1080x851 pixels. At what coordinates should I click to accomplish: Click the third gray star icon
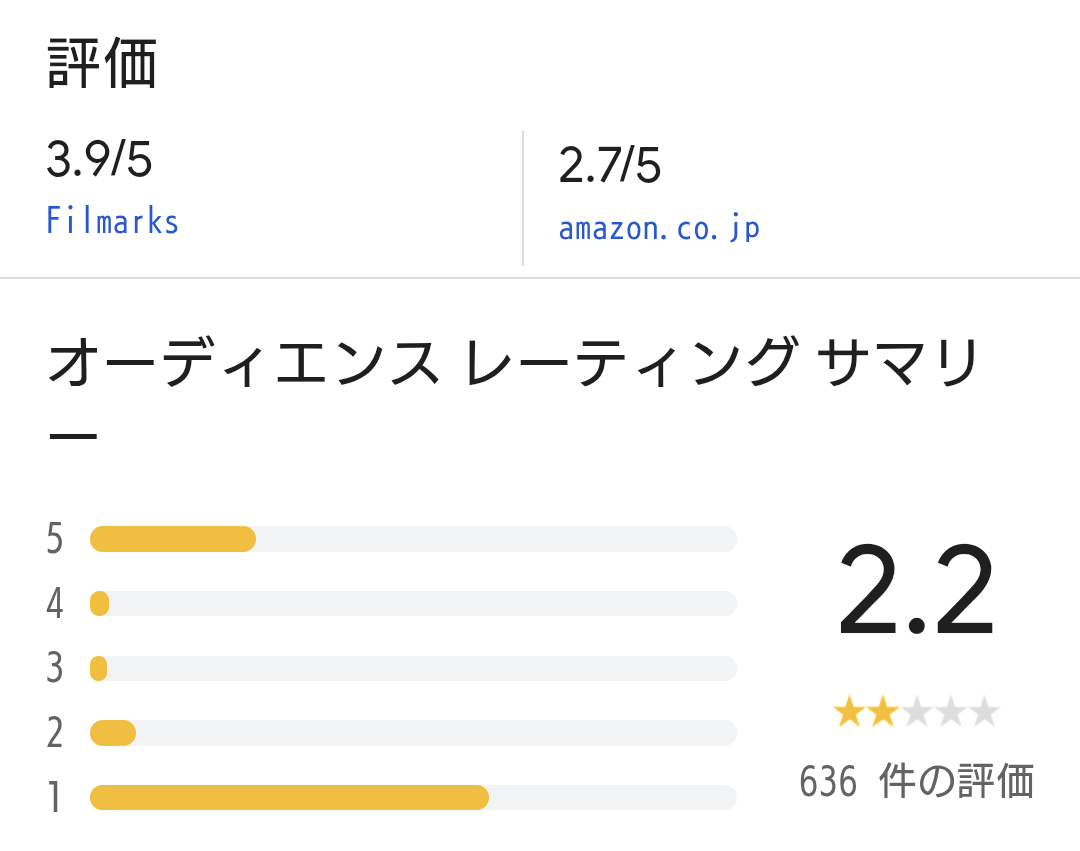[917, 712]
